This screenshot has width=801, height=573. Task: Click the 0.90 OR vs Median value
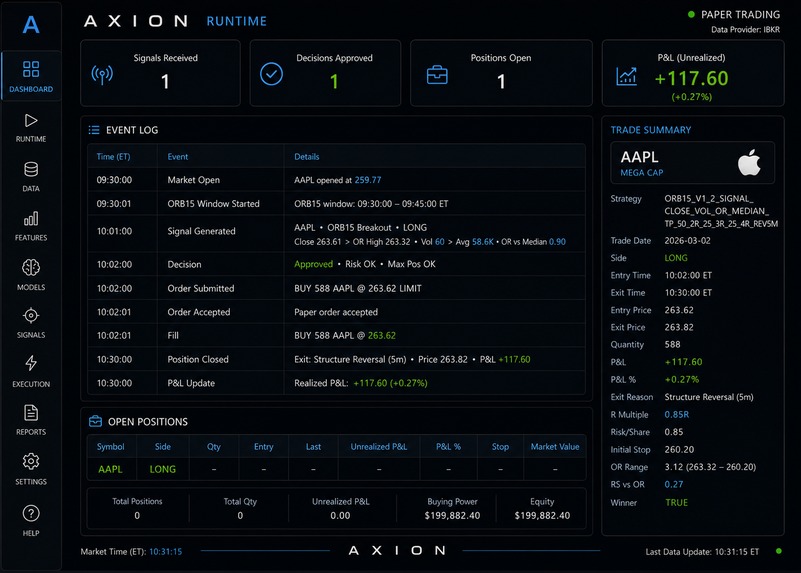[557, 242]
